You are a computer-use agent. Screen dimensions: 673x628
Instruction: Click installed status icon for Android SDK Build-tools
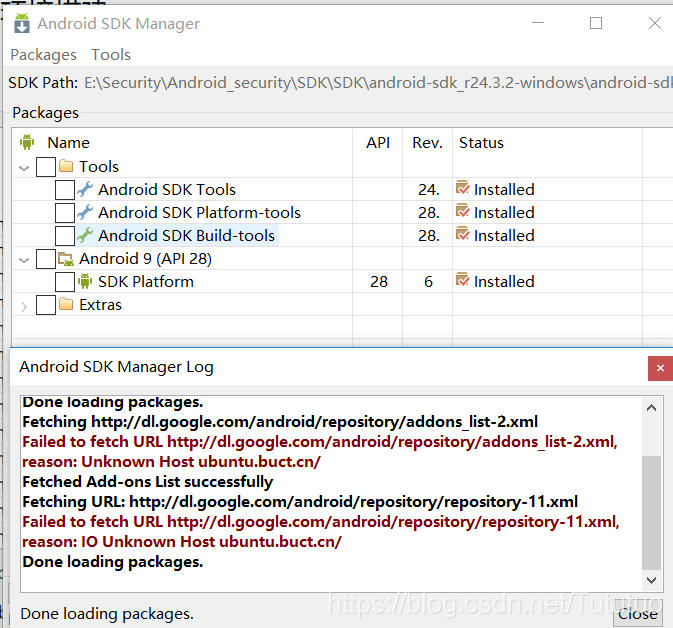462,234
